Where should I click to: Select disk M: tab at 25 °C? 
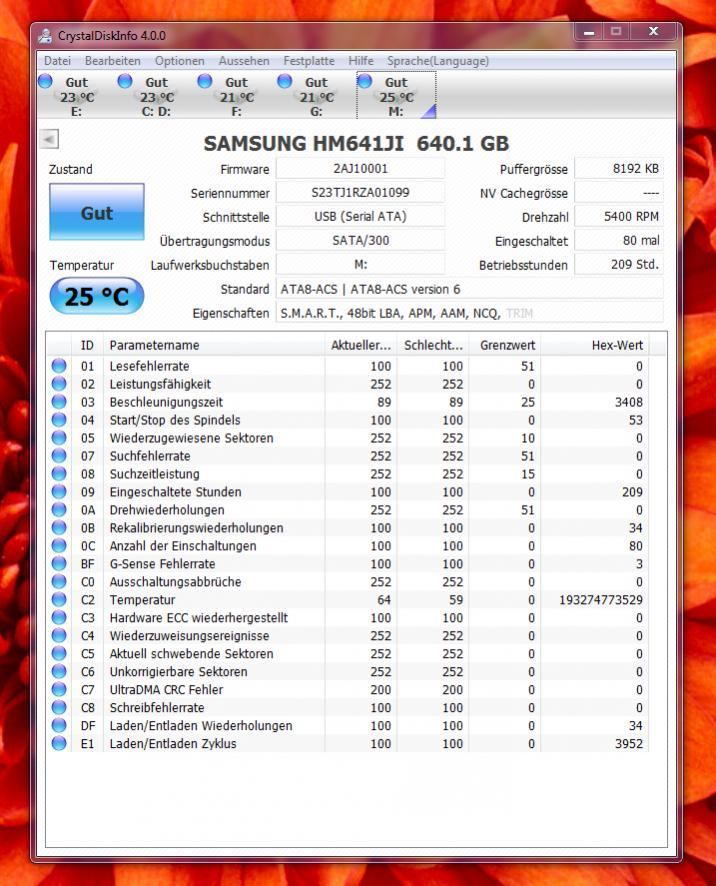click(396, 96)
